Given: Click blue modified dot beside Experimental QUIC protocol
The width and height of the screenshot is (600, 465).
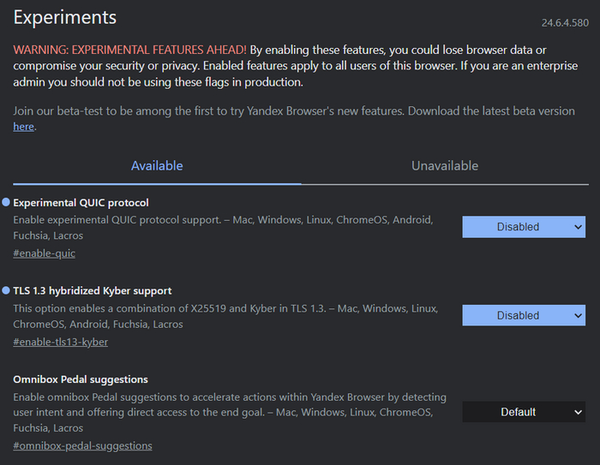Looking at the screenshot, I should [6, 202].
